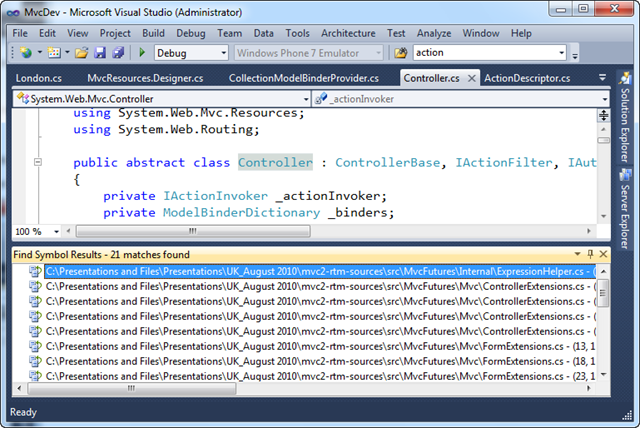Open the Analyze menu

(x=434, y=33)
